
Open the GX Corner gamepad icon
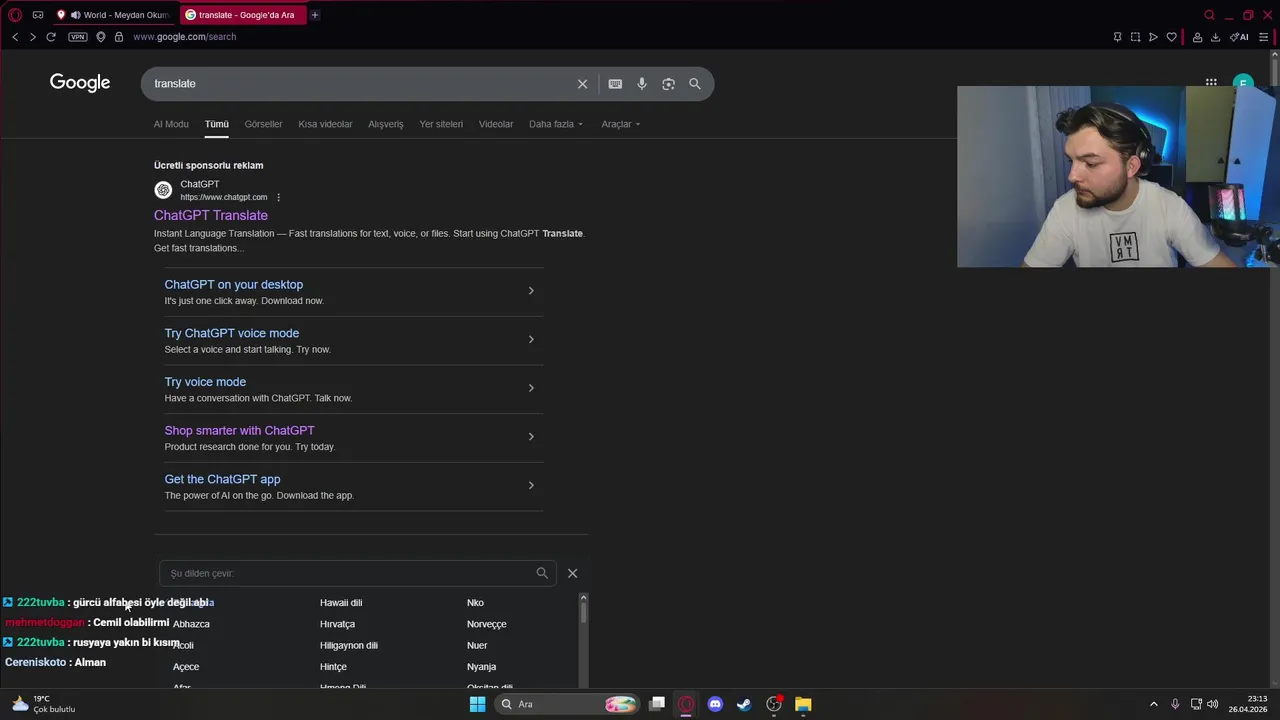[x=38, y=15]
